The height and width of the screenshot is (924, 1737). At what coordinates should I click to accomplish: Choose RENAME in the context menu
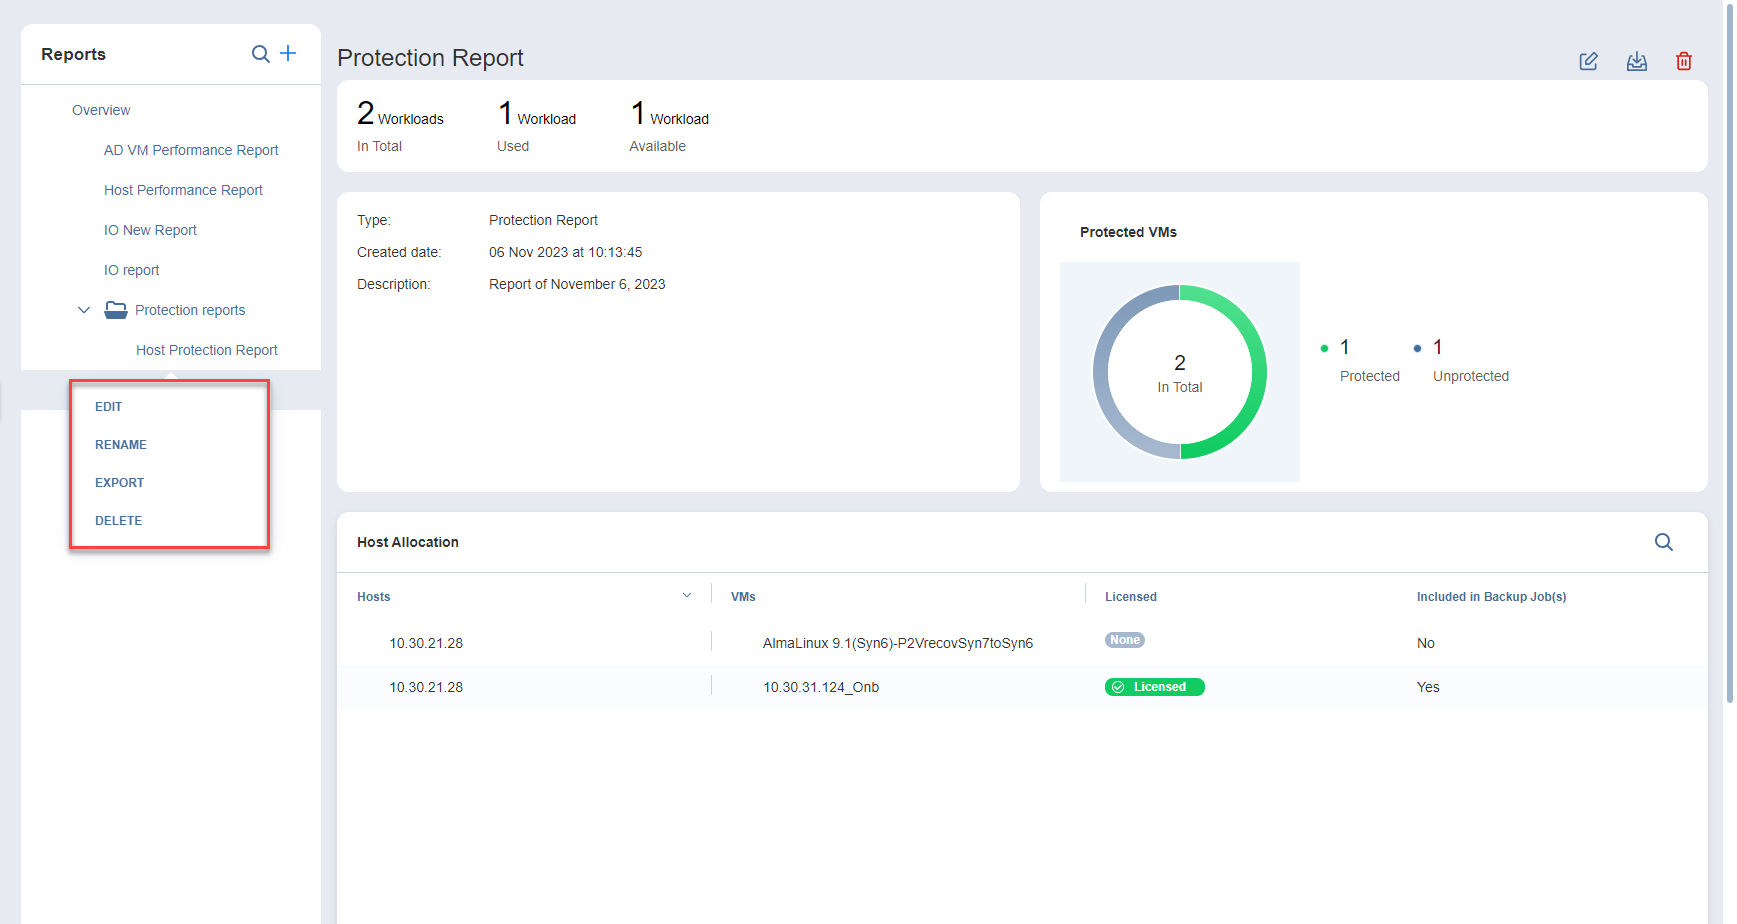(x=121, y=445)
